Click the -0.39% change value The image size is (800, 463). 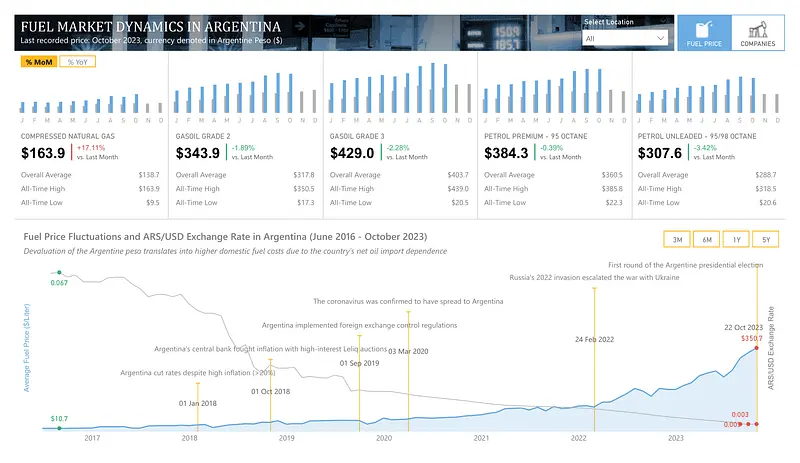click(552, 148)
